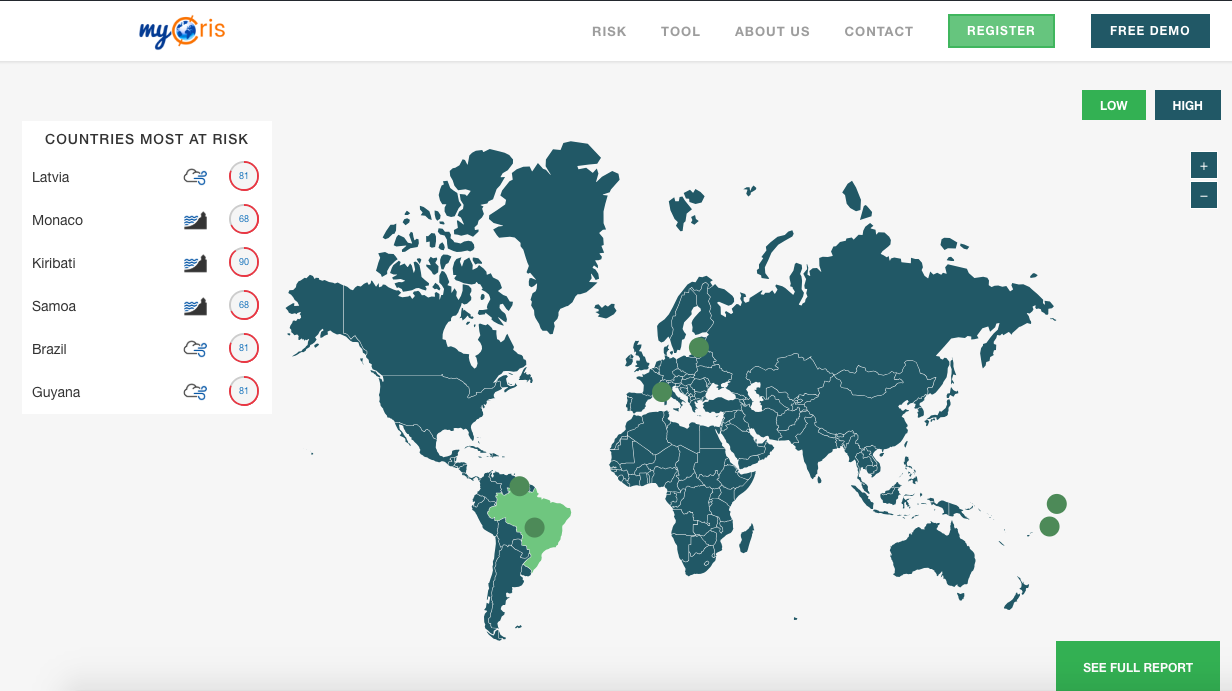Toggle the HIGH risk filter
This screenshot has width=1232, height=691.
pos(1187,105)
